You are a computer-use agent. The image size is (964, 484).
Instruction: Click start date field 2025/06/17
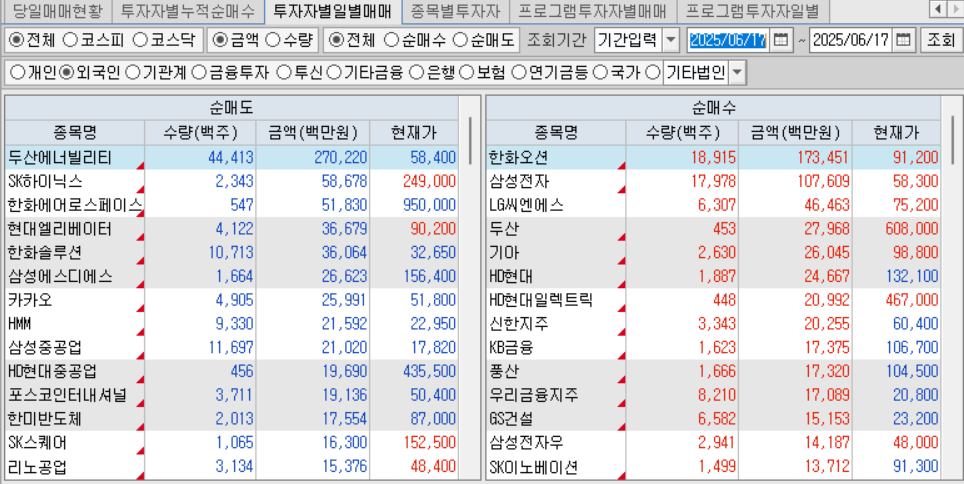pyautogui.click(x=729, y=41)
